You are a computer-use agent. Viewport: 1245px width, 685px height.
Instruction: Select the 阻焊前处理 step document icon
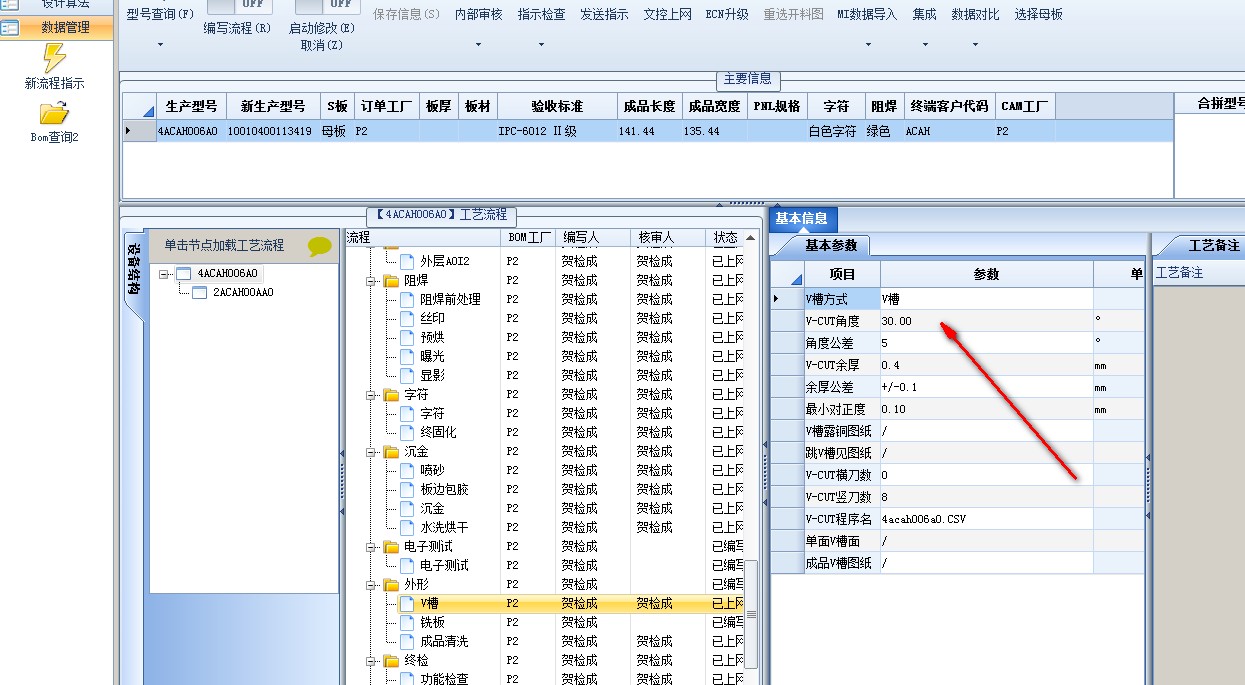[x=407, y=300]
